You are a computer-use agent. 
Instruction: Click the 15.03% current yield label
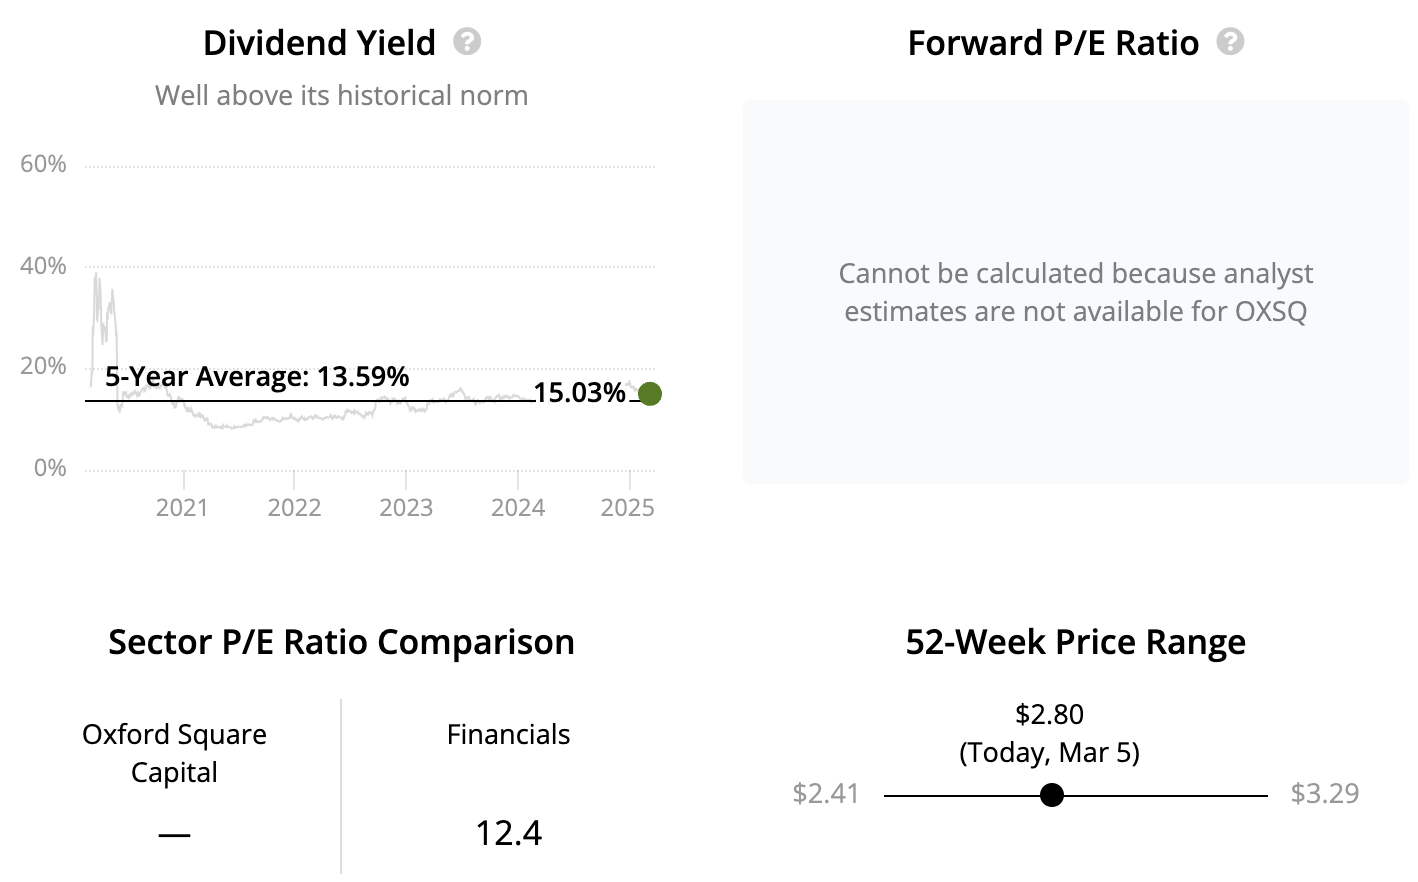pos(579,393)
